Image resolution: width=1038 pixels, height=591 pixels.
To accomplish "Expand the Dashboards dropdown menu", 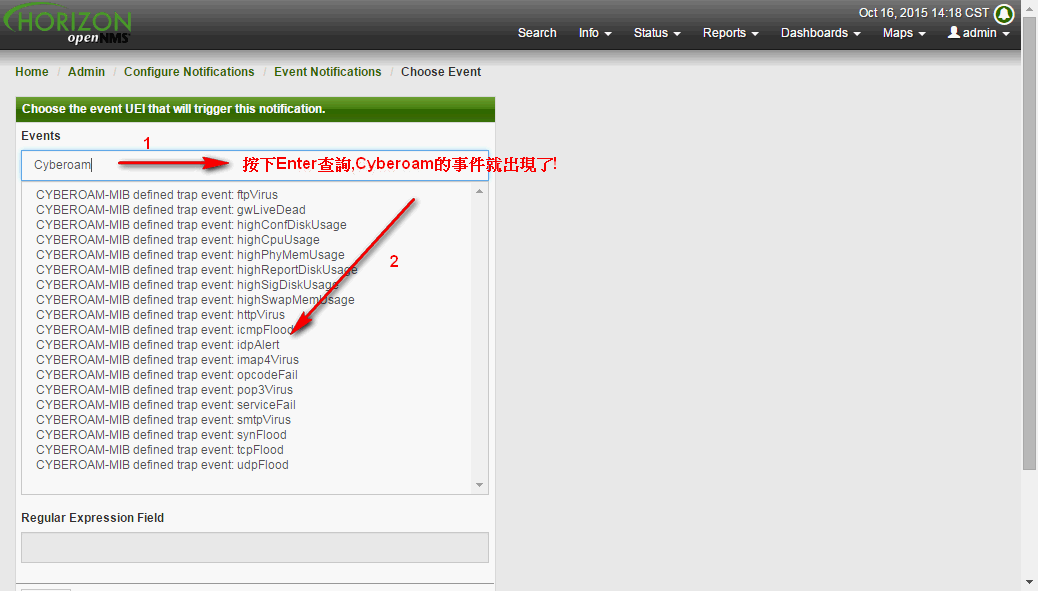I will click(x=820, y=33).
